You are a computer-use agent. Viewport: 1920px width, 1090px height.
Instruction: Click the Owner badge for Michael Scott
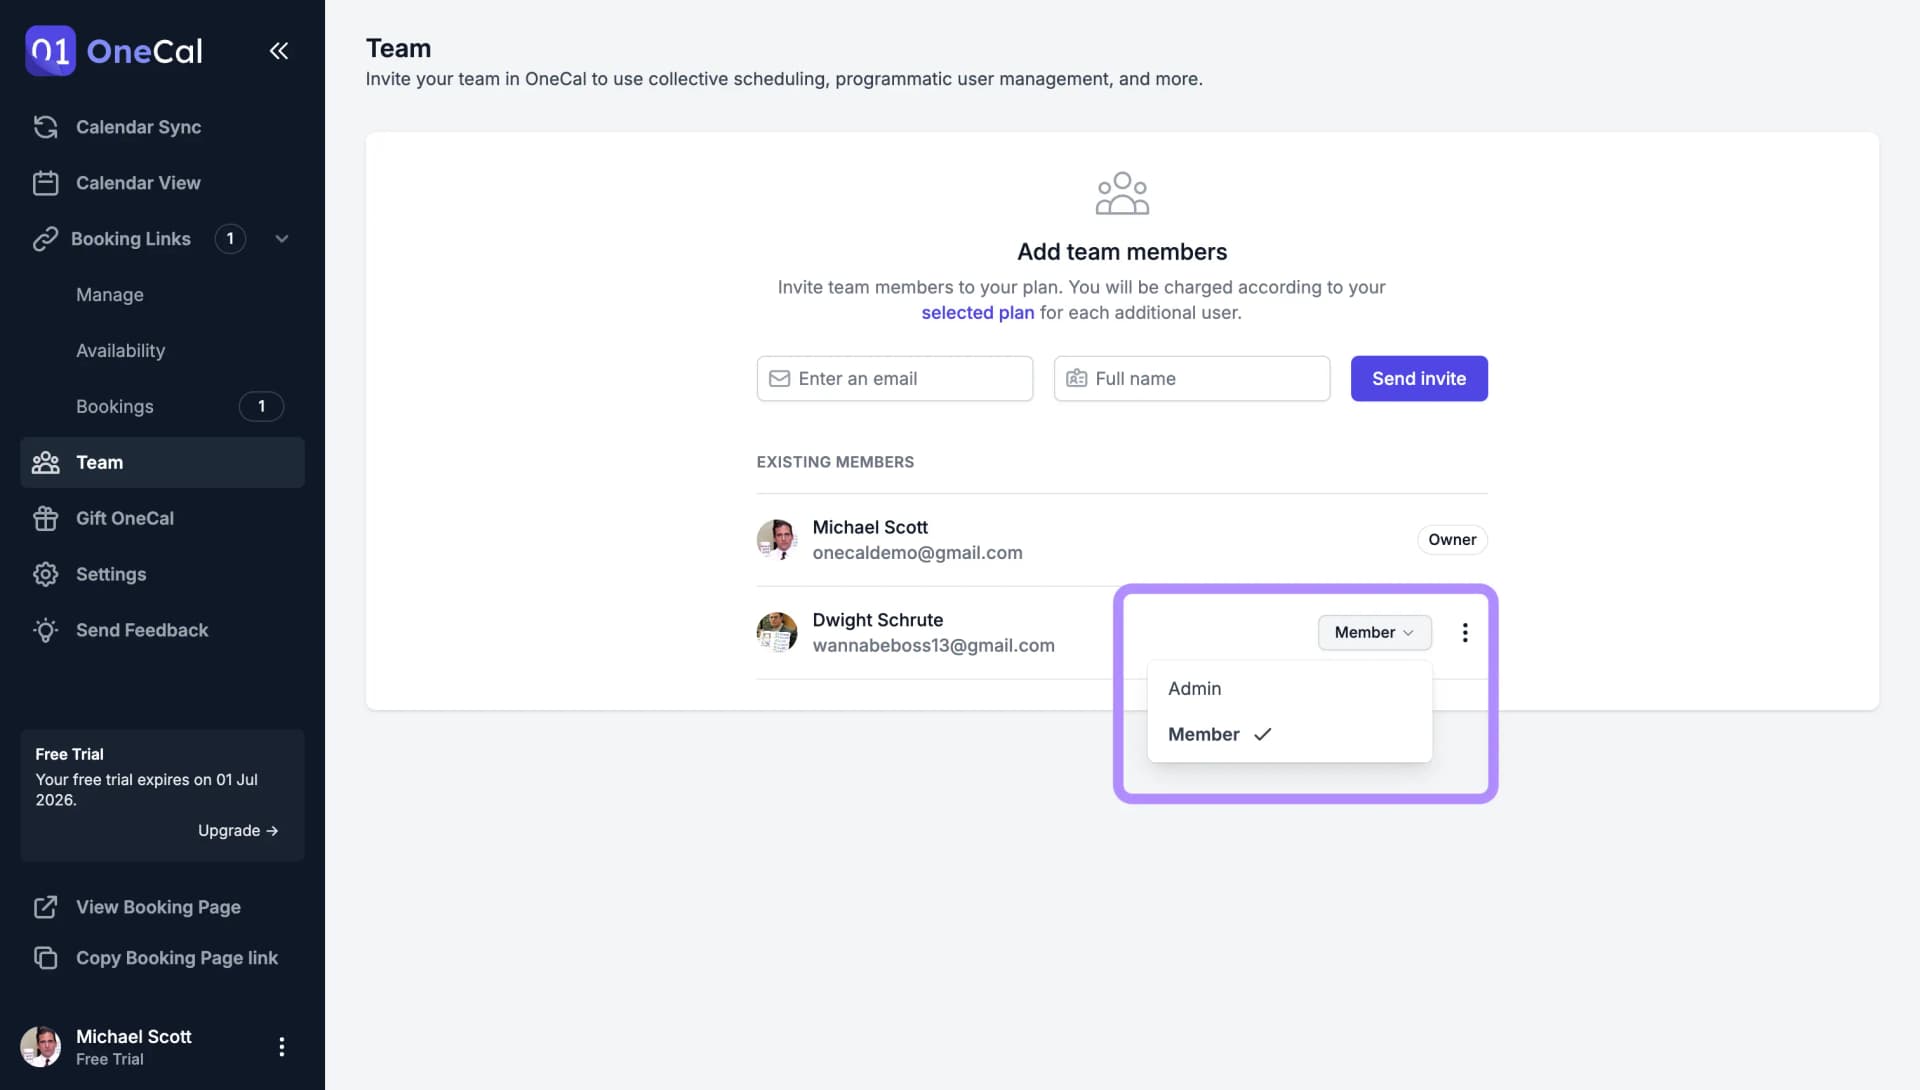(1452, 540)
